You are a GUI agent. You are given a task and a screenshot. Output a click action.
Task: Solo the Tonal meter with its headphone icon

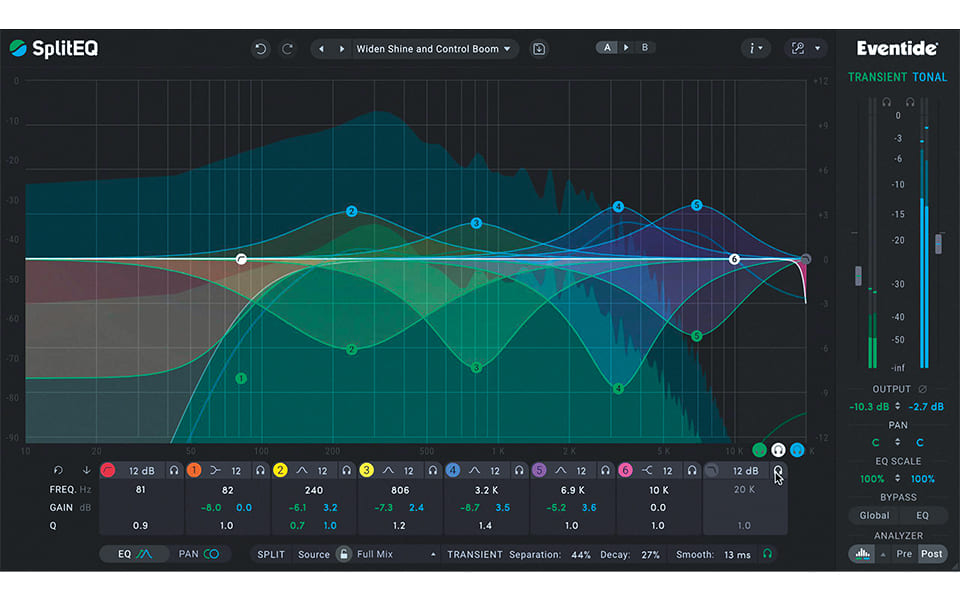pos(910,102)
